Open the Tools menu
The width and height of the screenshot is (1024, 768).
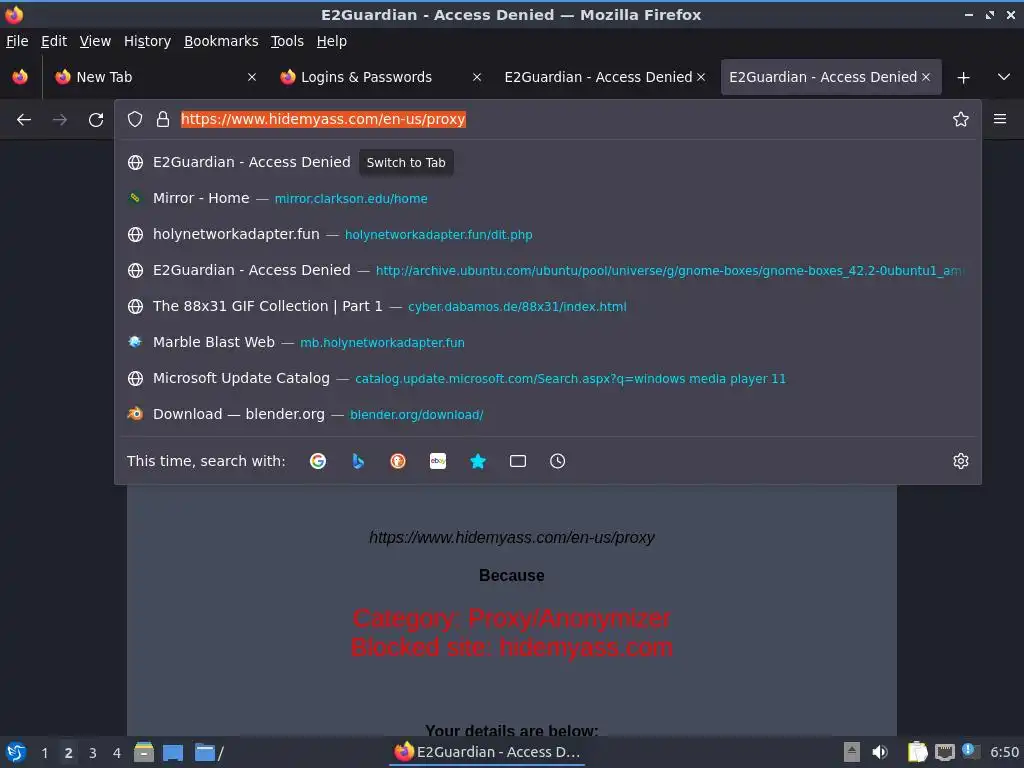(287, 41)
